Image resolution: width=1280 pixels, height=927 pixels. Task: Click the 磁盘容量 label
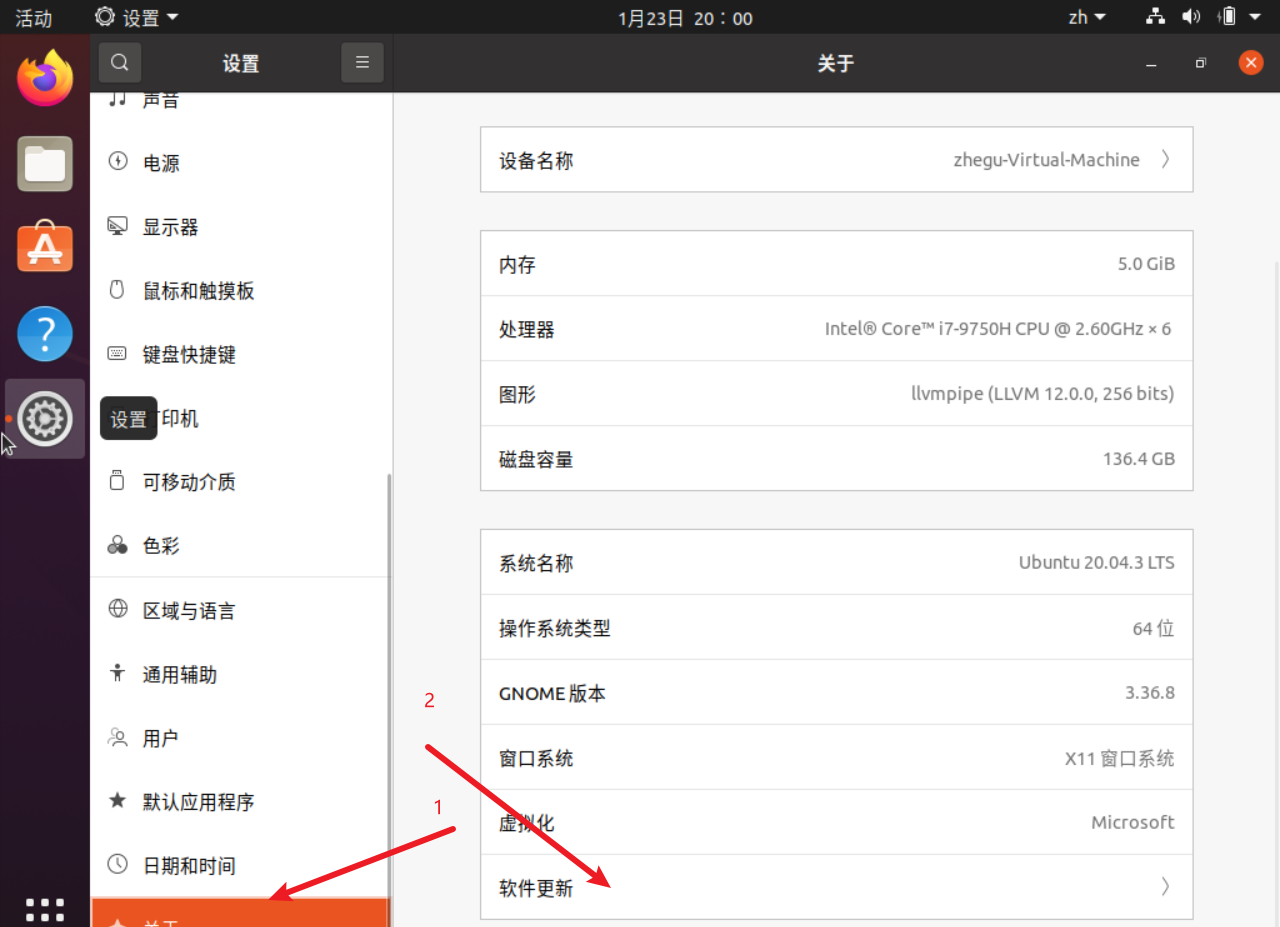pyautogui.click(x=536, y=460)
